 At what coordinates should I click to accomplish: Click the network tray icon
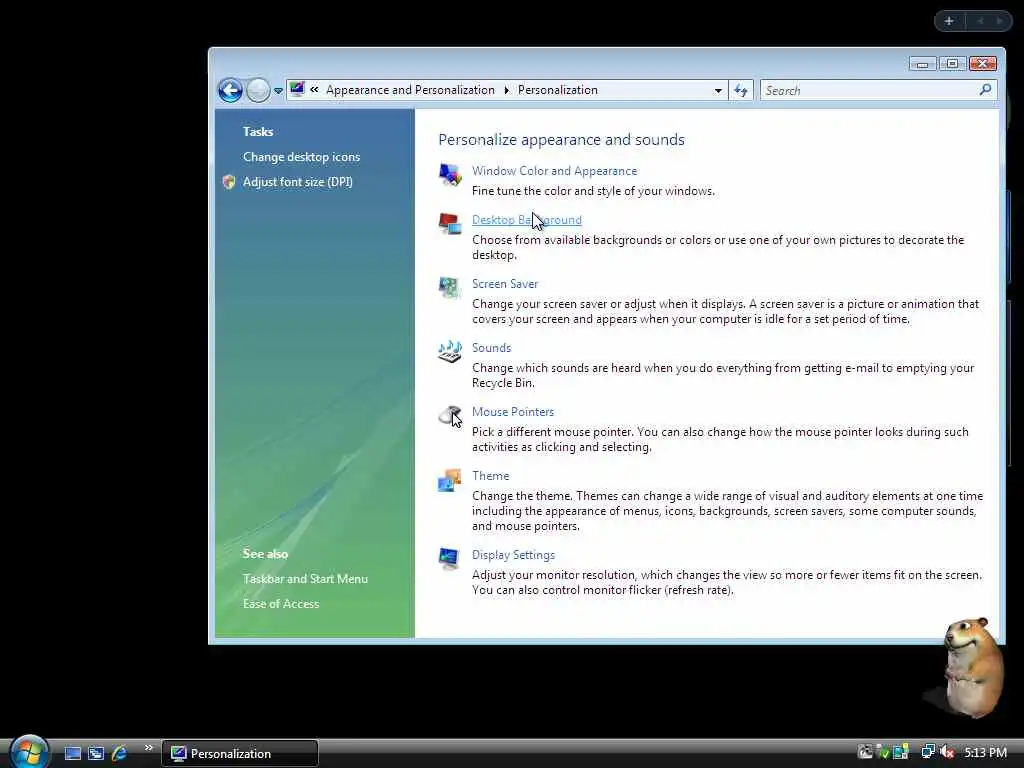927,752
